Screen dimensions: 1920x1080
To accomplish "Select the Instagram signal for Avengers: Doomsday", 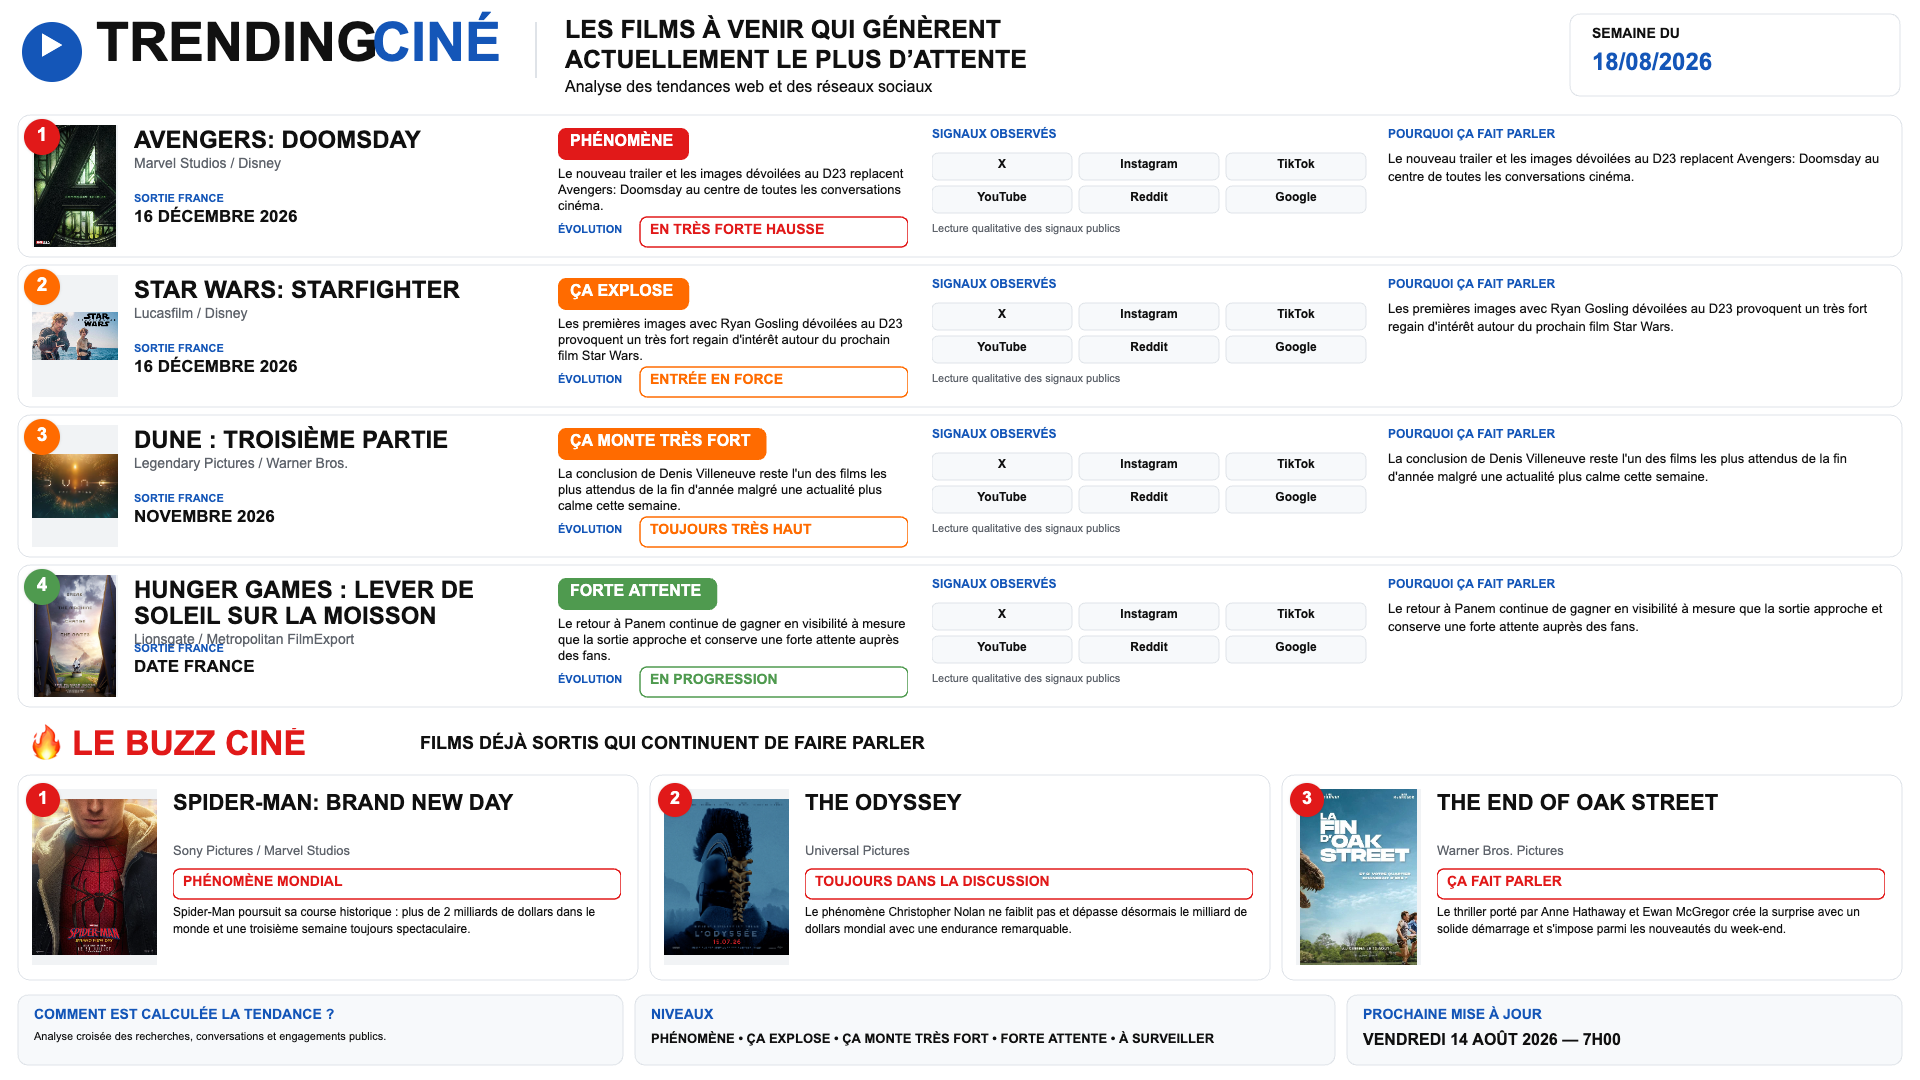I will [1149, 165].
